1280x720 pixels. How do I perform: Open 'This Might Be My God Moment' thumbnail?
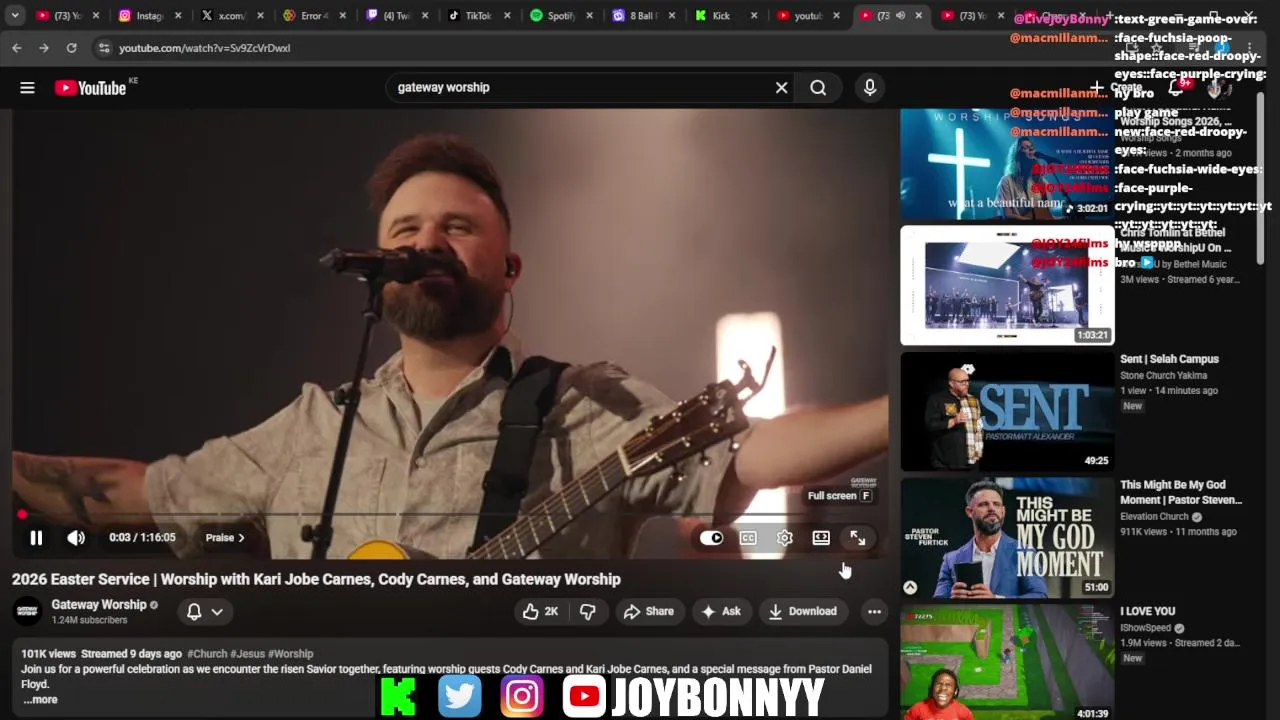pos(1007,537)
